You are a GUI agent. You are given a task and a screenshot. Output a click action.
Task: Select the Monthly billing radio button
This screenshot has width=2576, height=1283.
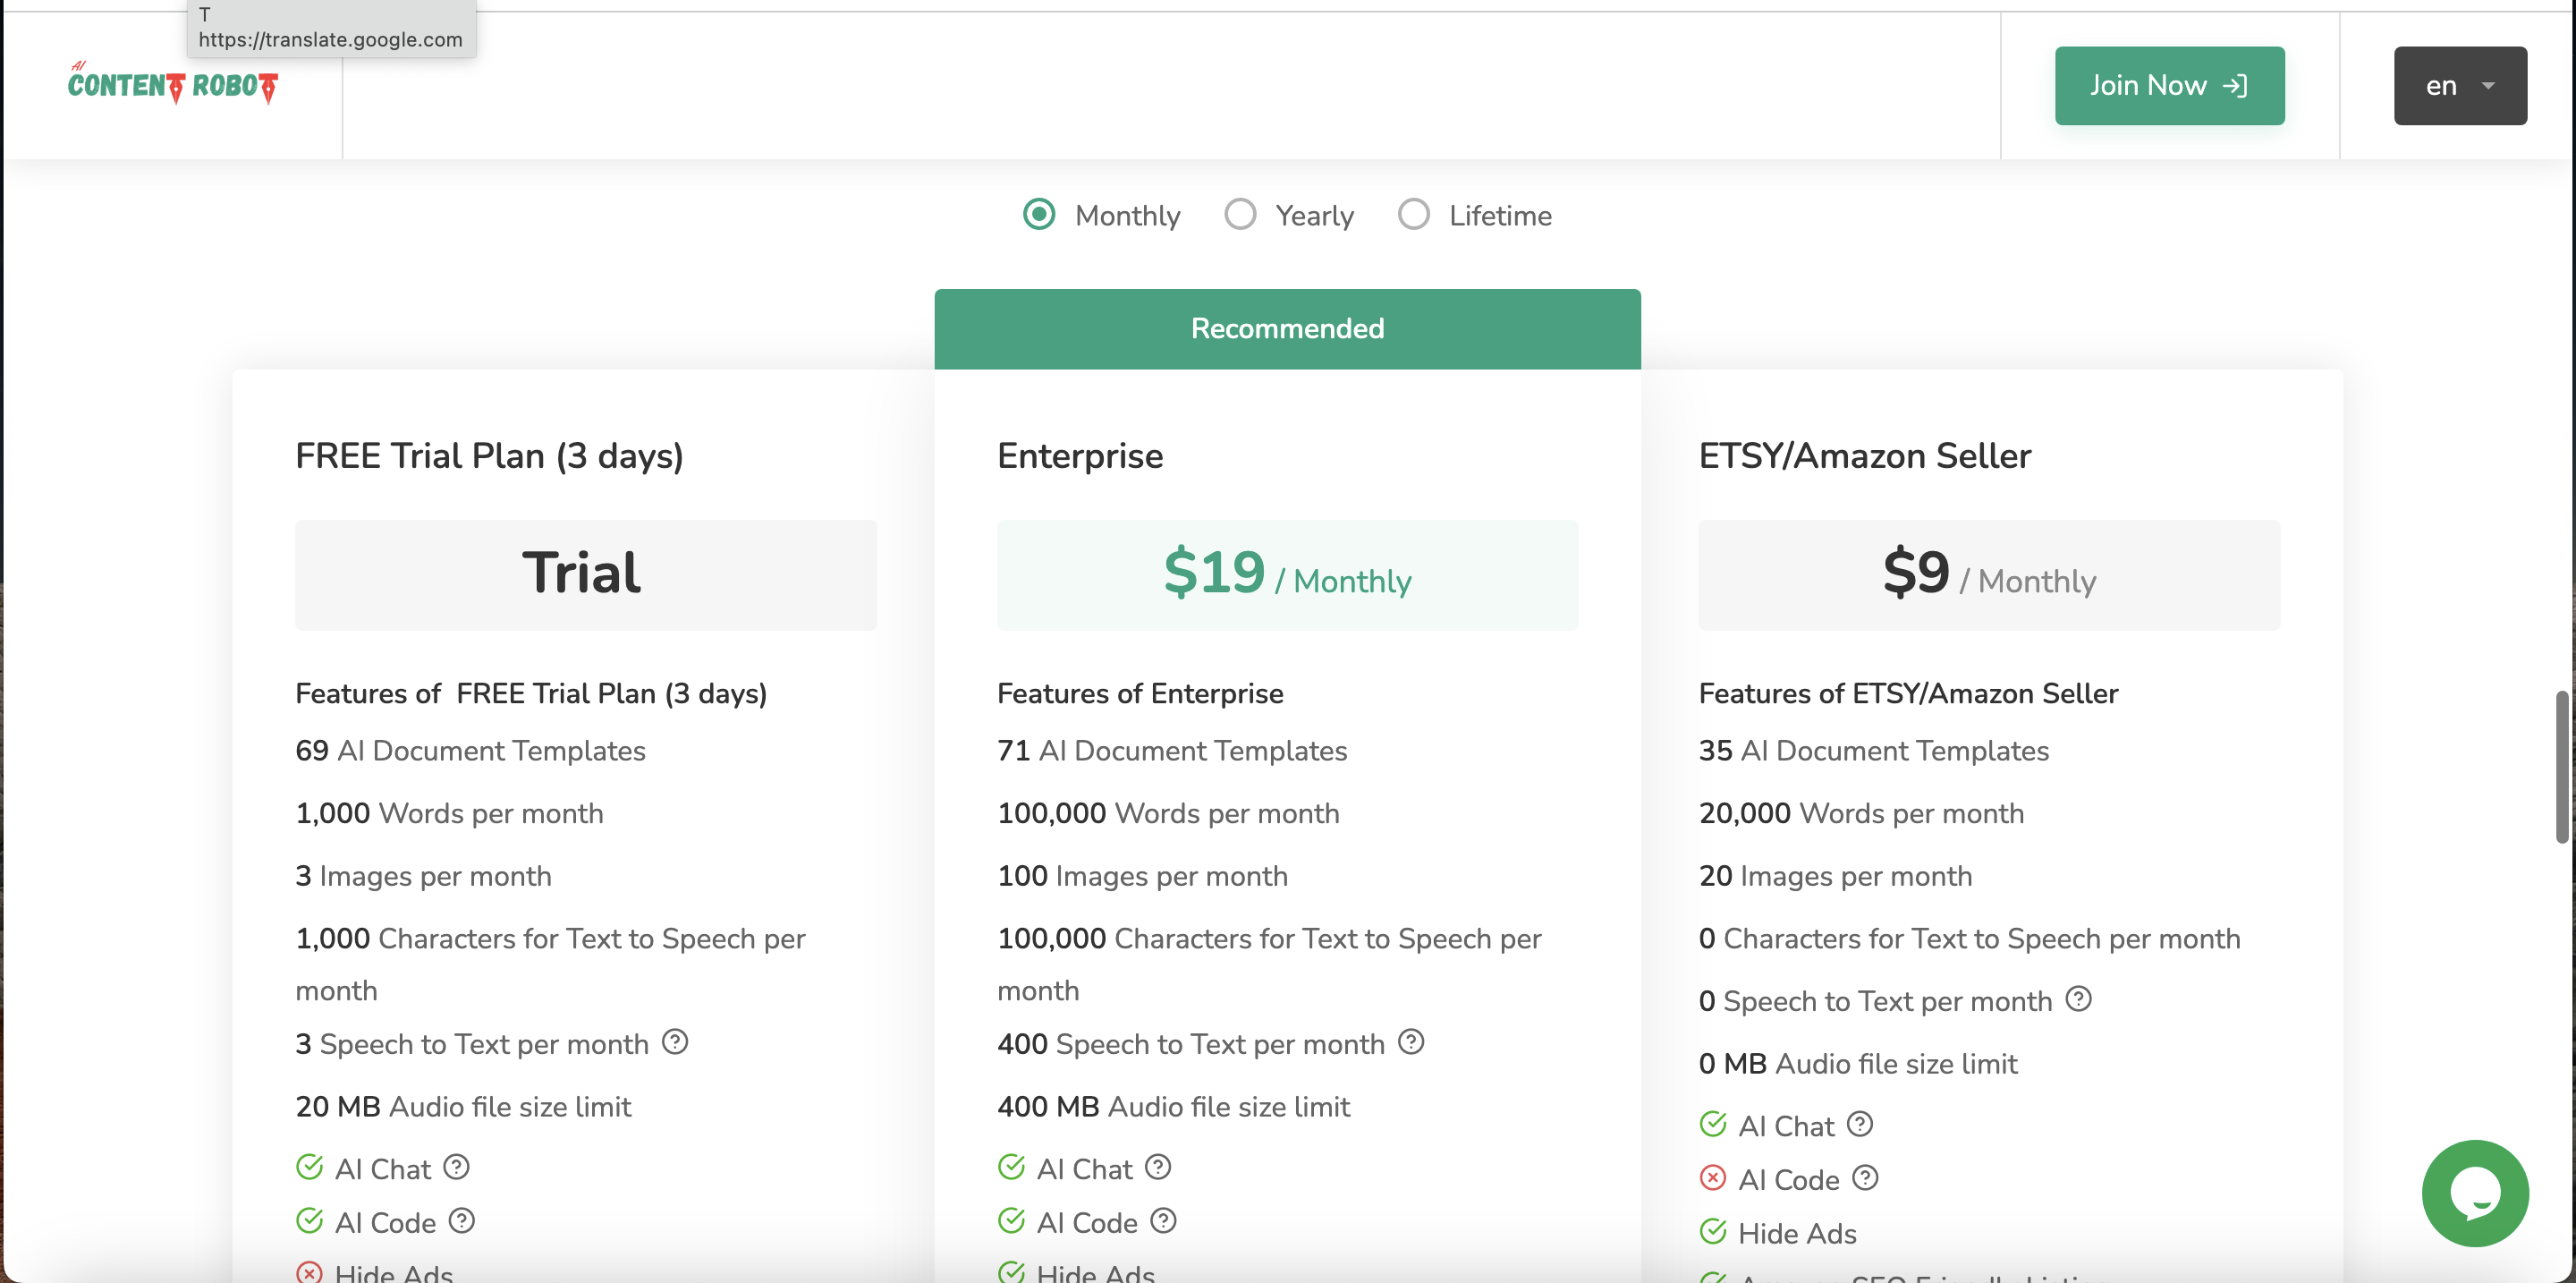1039,214
